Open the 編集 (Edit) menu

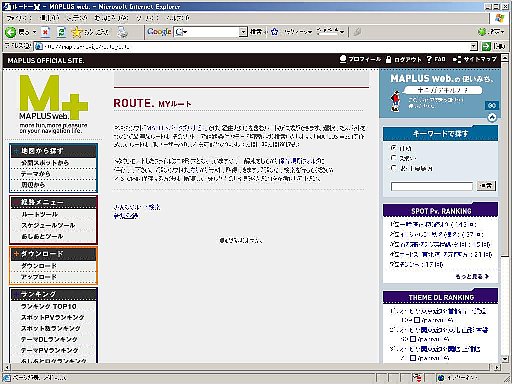(x=49, y=18)
